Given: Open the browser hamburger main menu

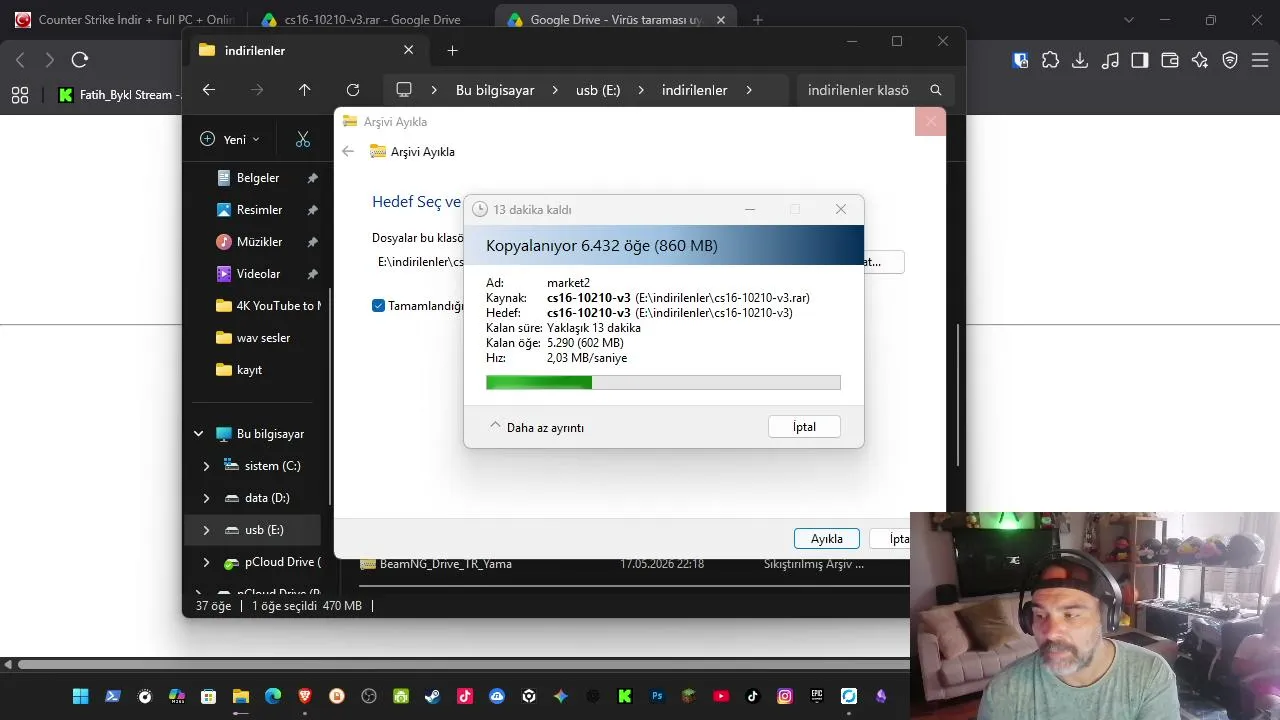Looking at the screenshot, I should [1259, 60].
